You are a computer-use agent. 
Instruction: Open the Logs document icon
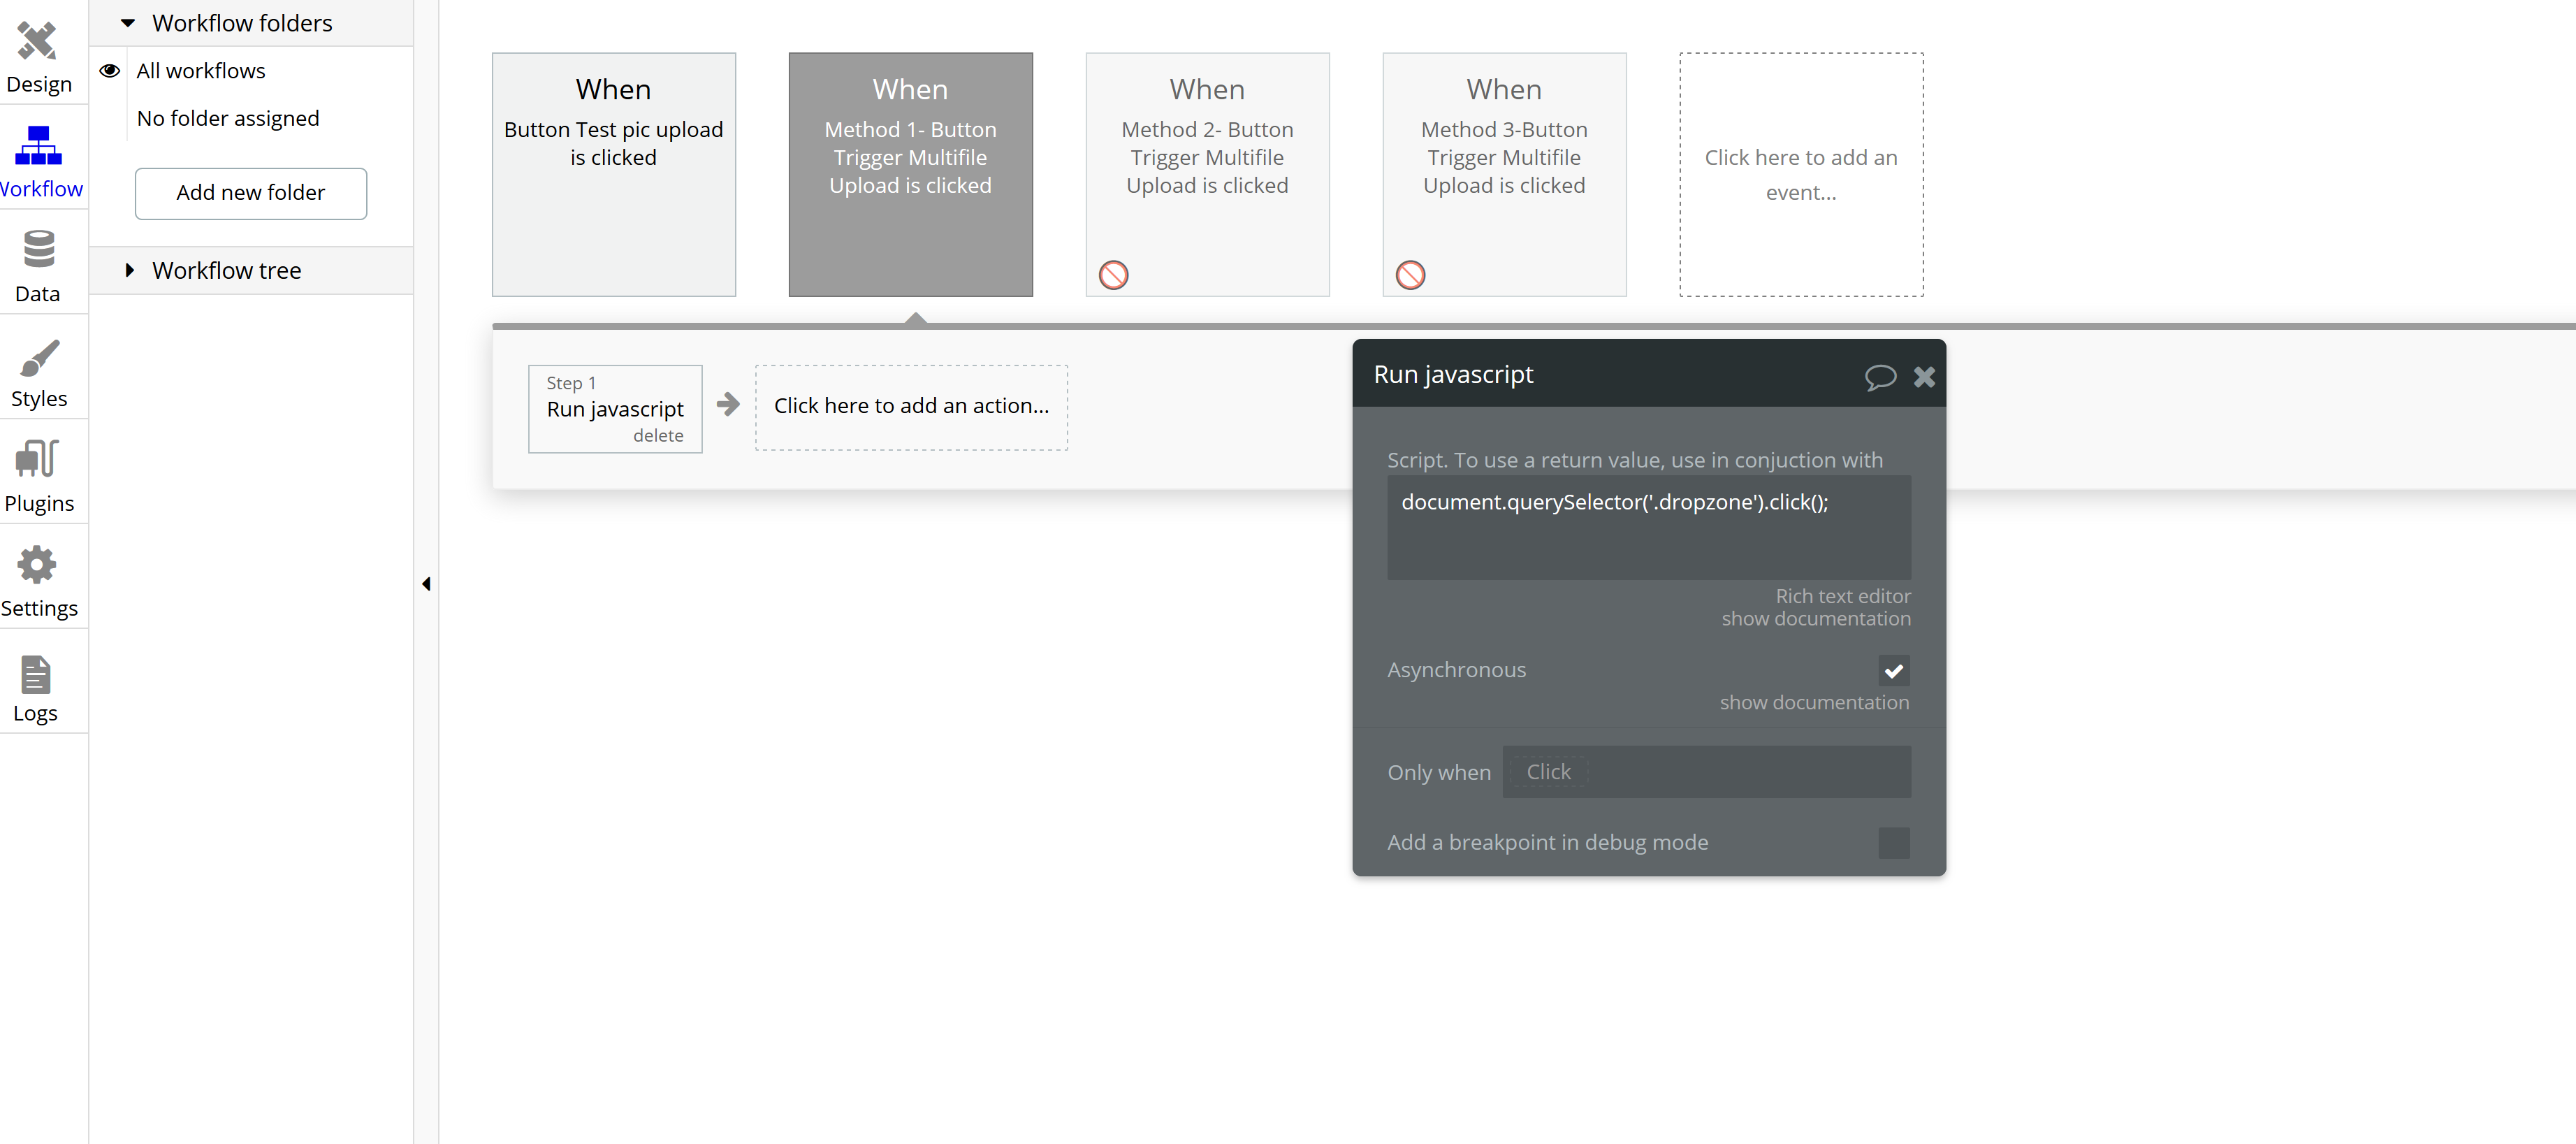click(x=36, y=674)
